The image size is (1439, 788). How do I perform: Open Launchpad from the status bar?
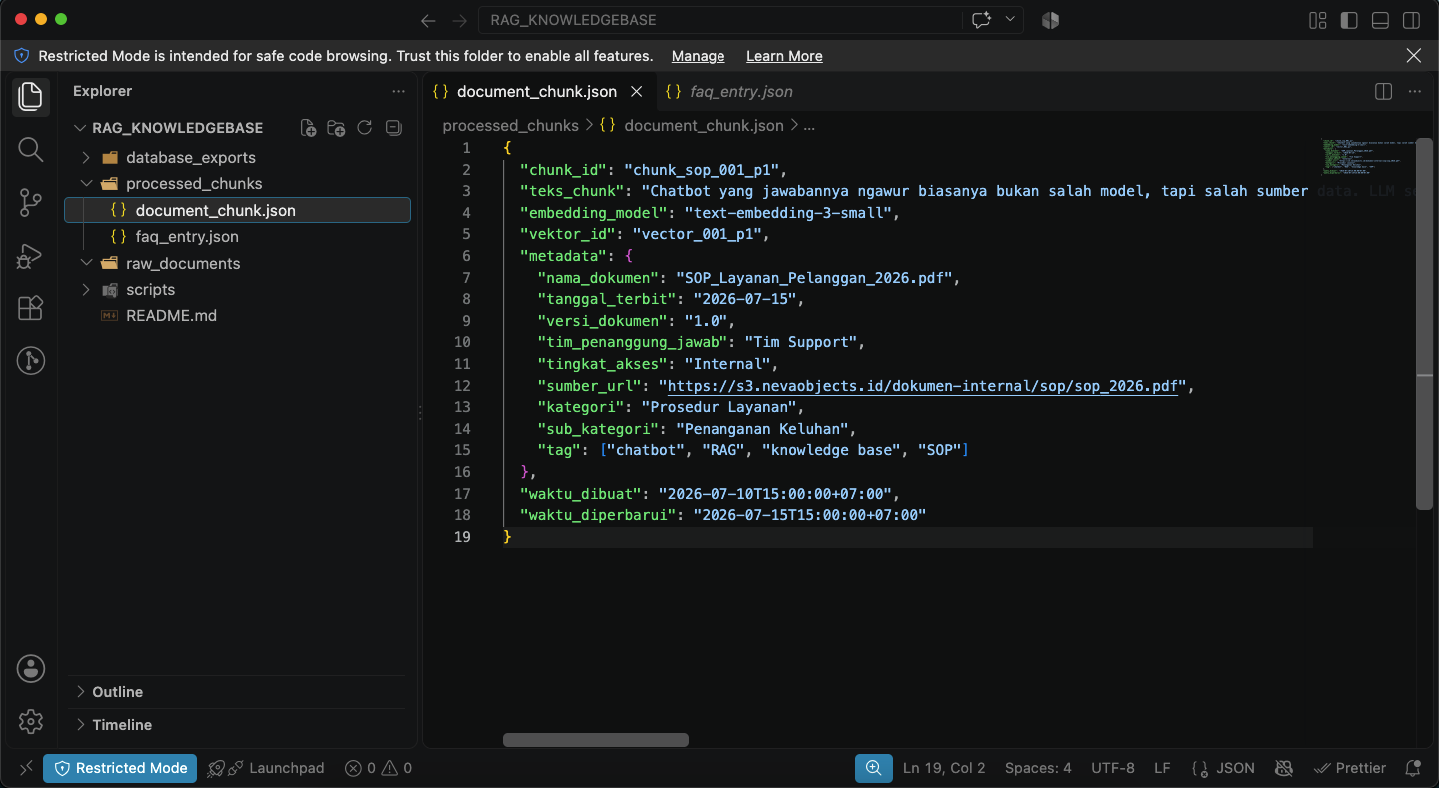click(x=266, y=768)
